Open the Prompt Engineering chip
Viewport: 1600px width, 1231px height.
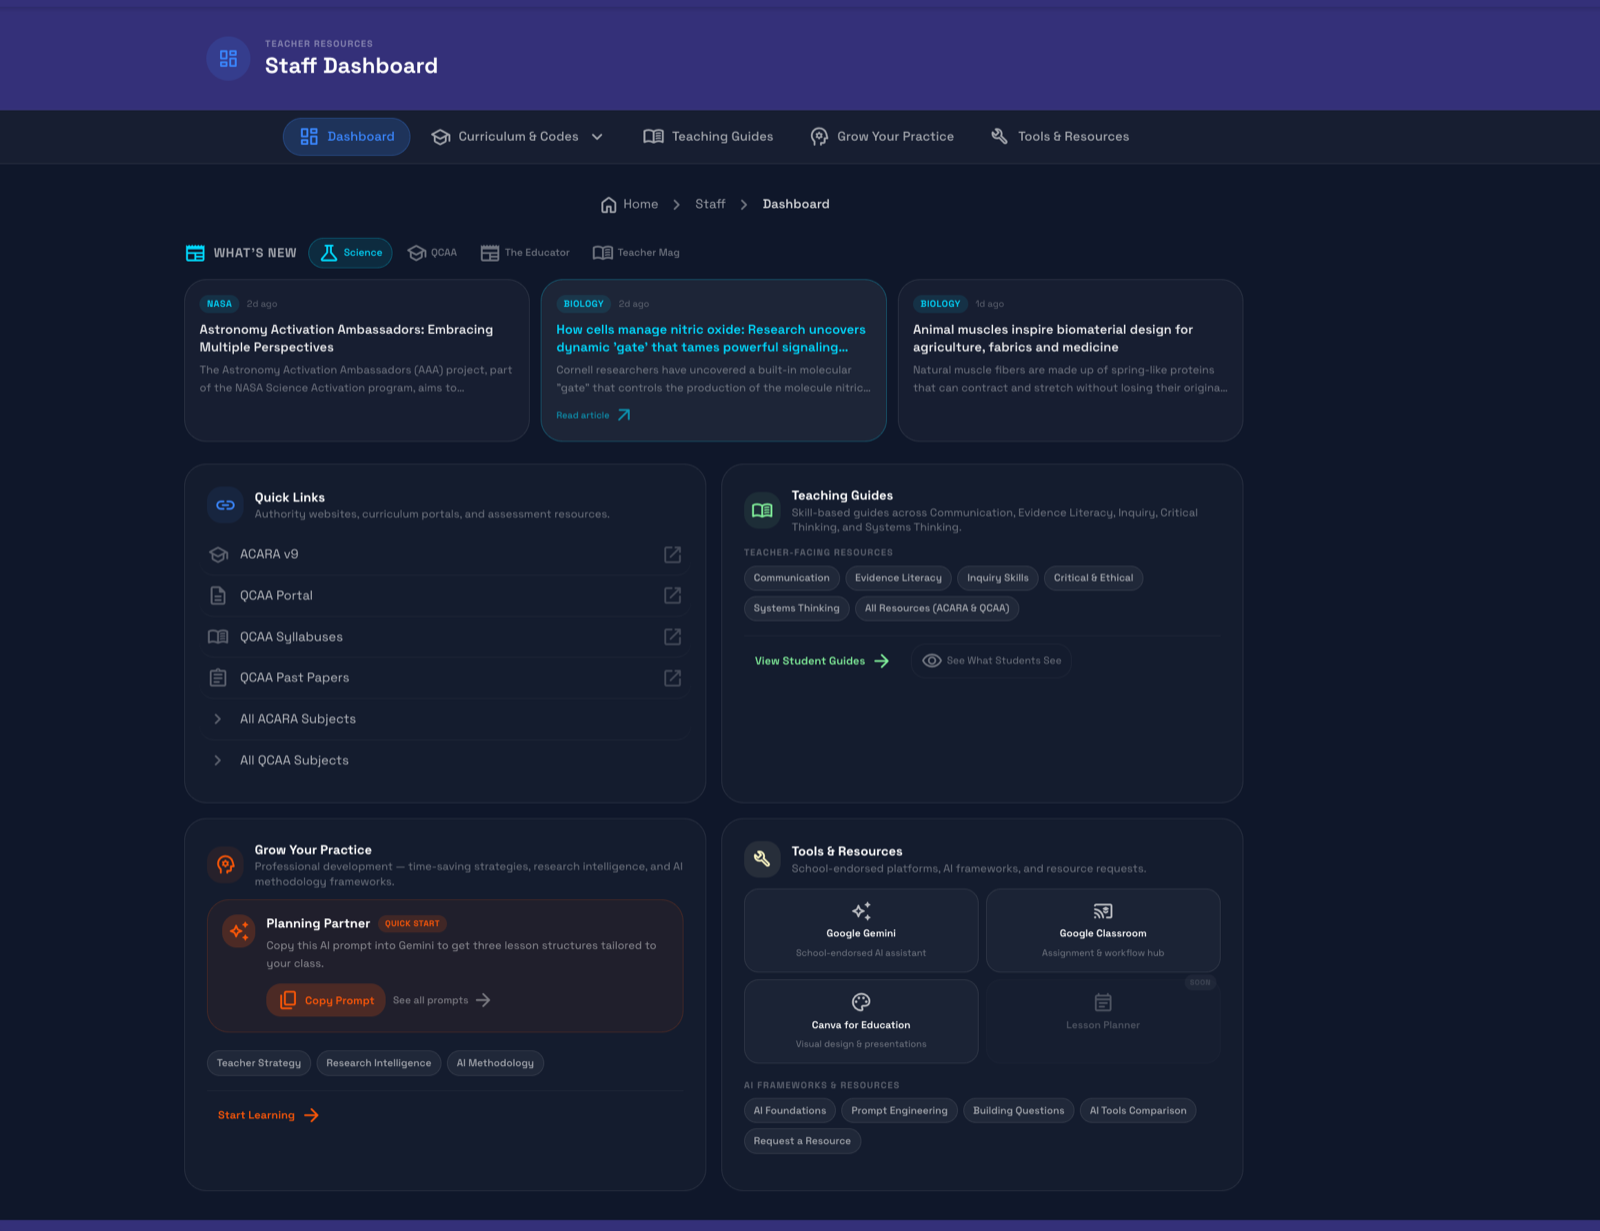(x=899, y=1111)
